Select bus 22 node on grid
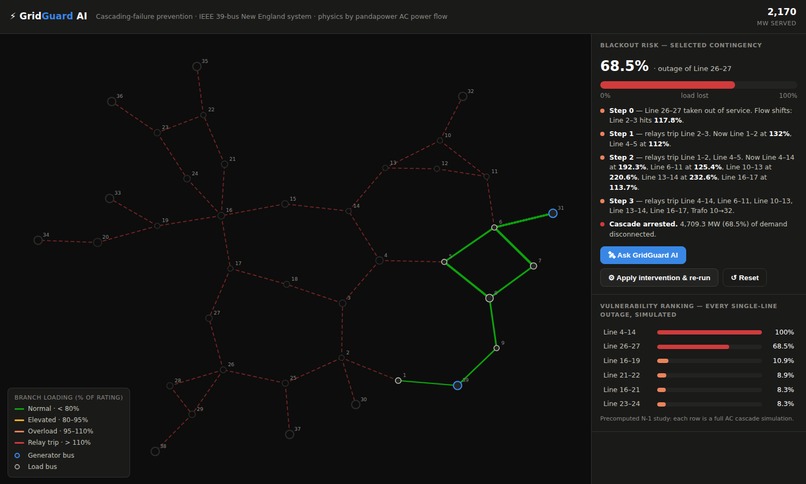This screenshot has height=484, width=806. (x=203, y=115)
